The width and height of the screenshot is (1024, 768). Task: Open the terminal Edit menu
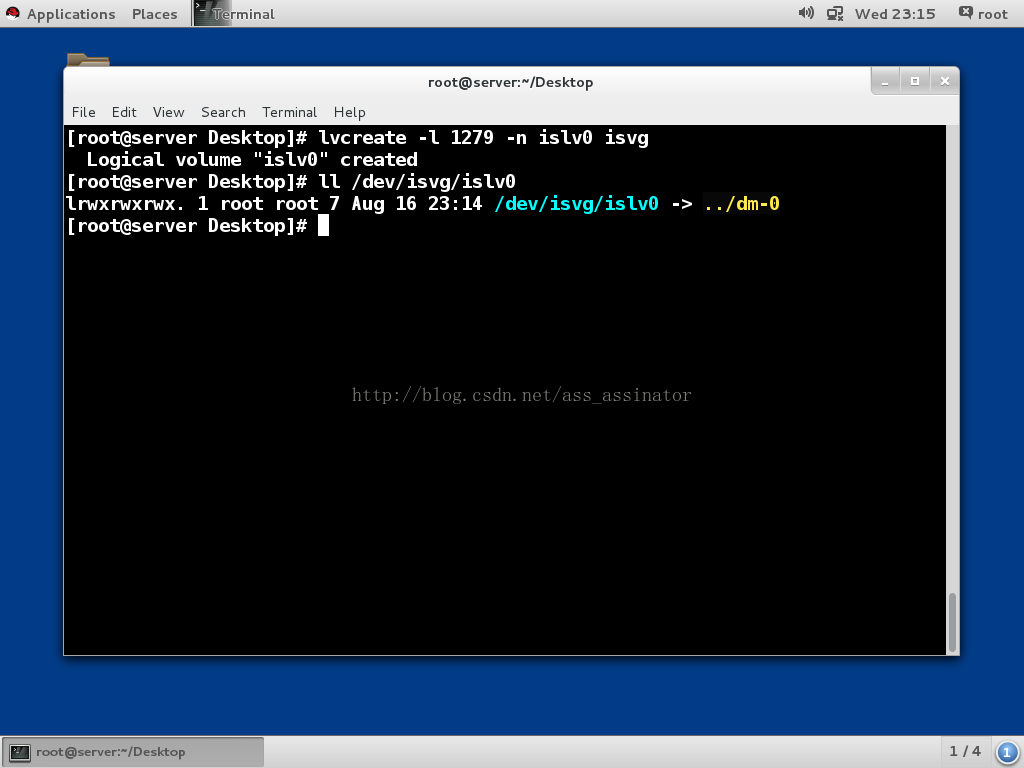[x=123, y=112]
